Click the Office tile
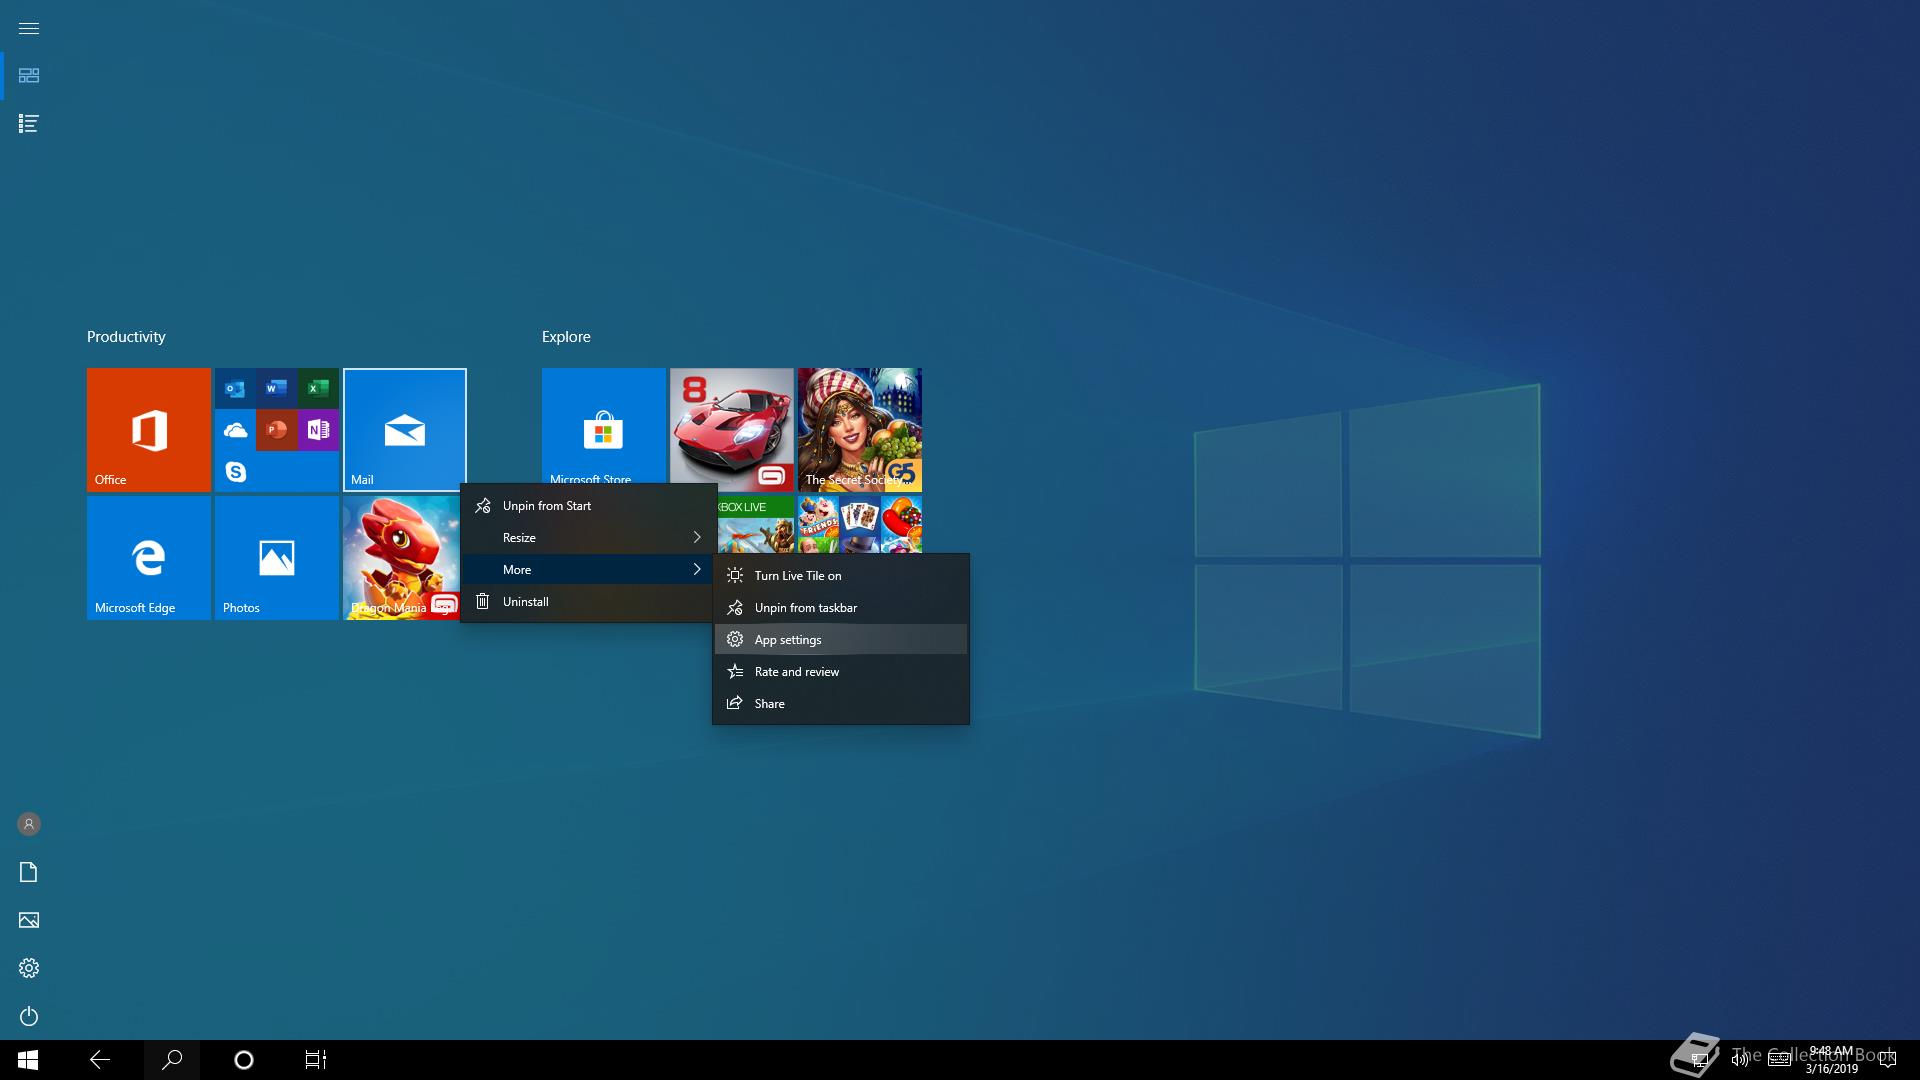This screenshot has width=1920, height=1080. click(x=148, y=429)
